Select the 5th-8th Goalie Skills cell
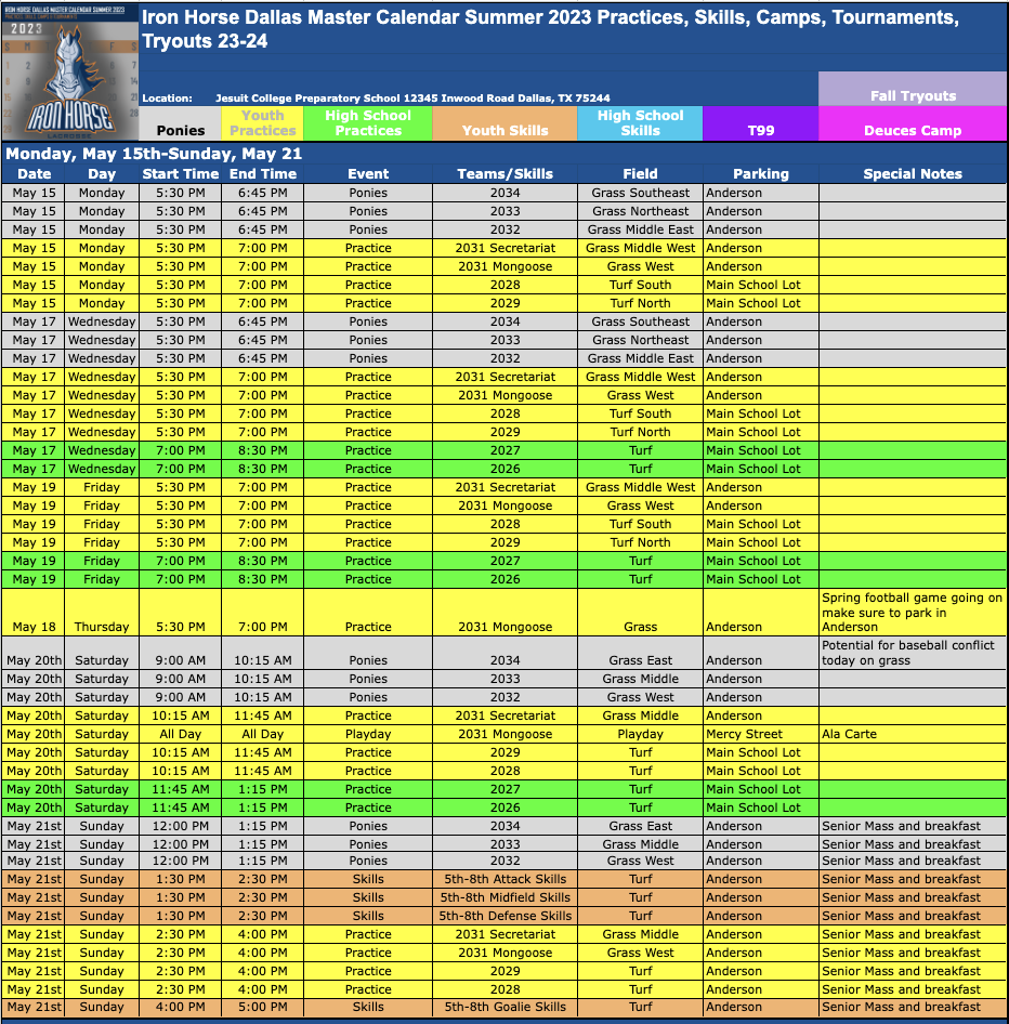Screen dimensions: 1009x1024 (505, 1007)
